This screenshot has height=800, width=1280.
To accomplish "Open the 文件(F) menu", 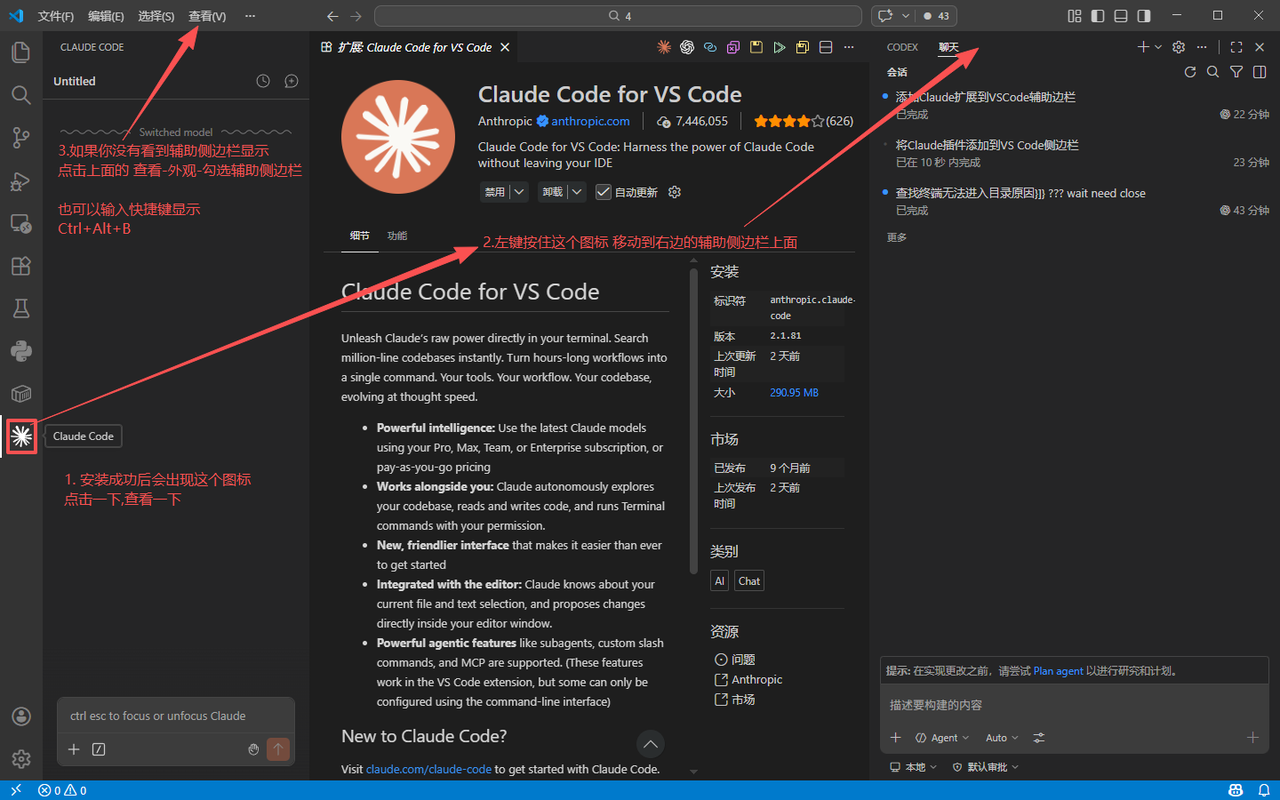I will click(x=56, y=16).
